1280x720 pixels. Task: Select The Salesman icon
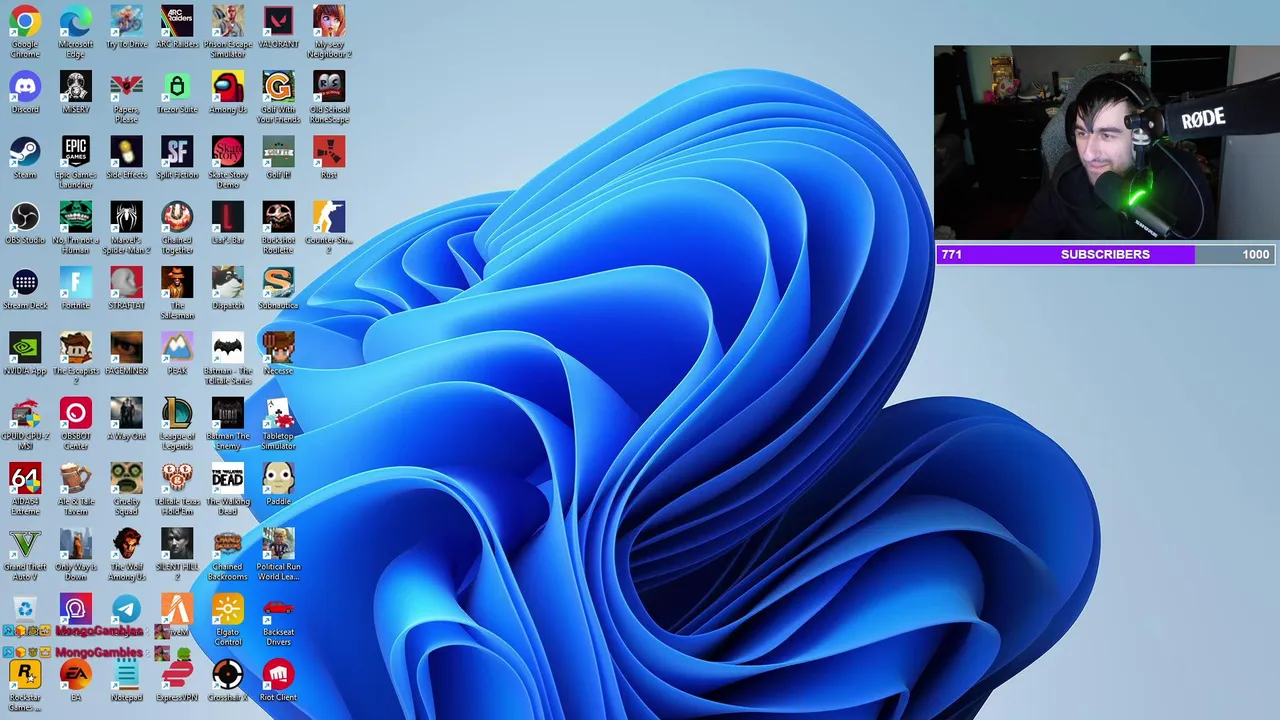(x=177, y=283)
